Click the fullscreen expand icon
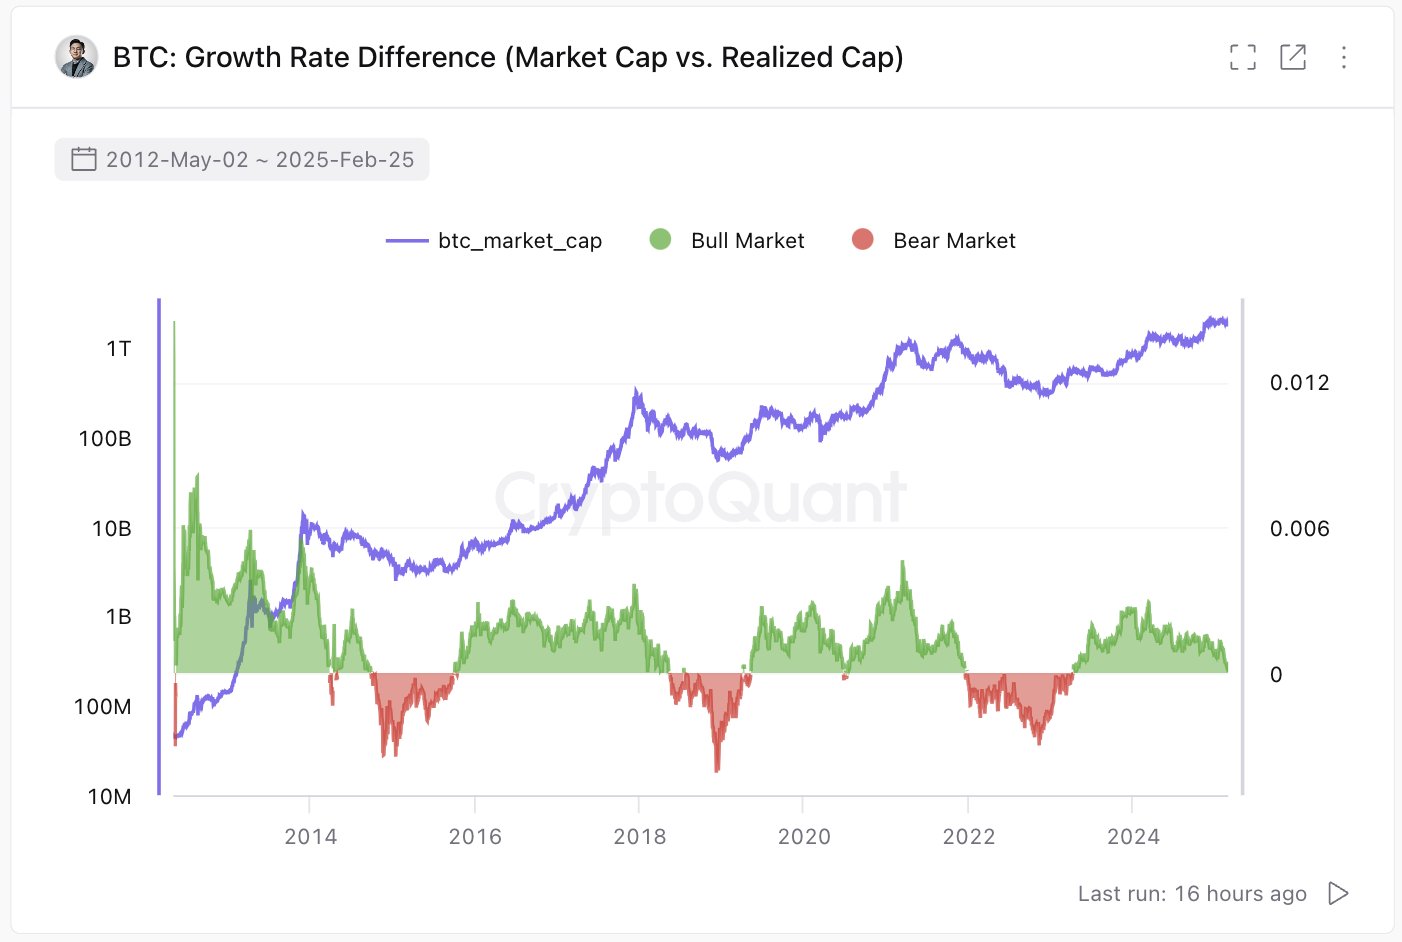The height and width of the screenshot is (942, 1402). [1242, 58]
